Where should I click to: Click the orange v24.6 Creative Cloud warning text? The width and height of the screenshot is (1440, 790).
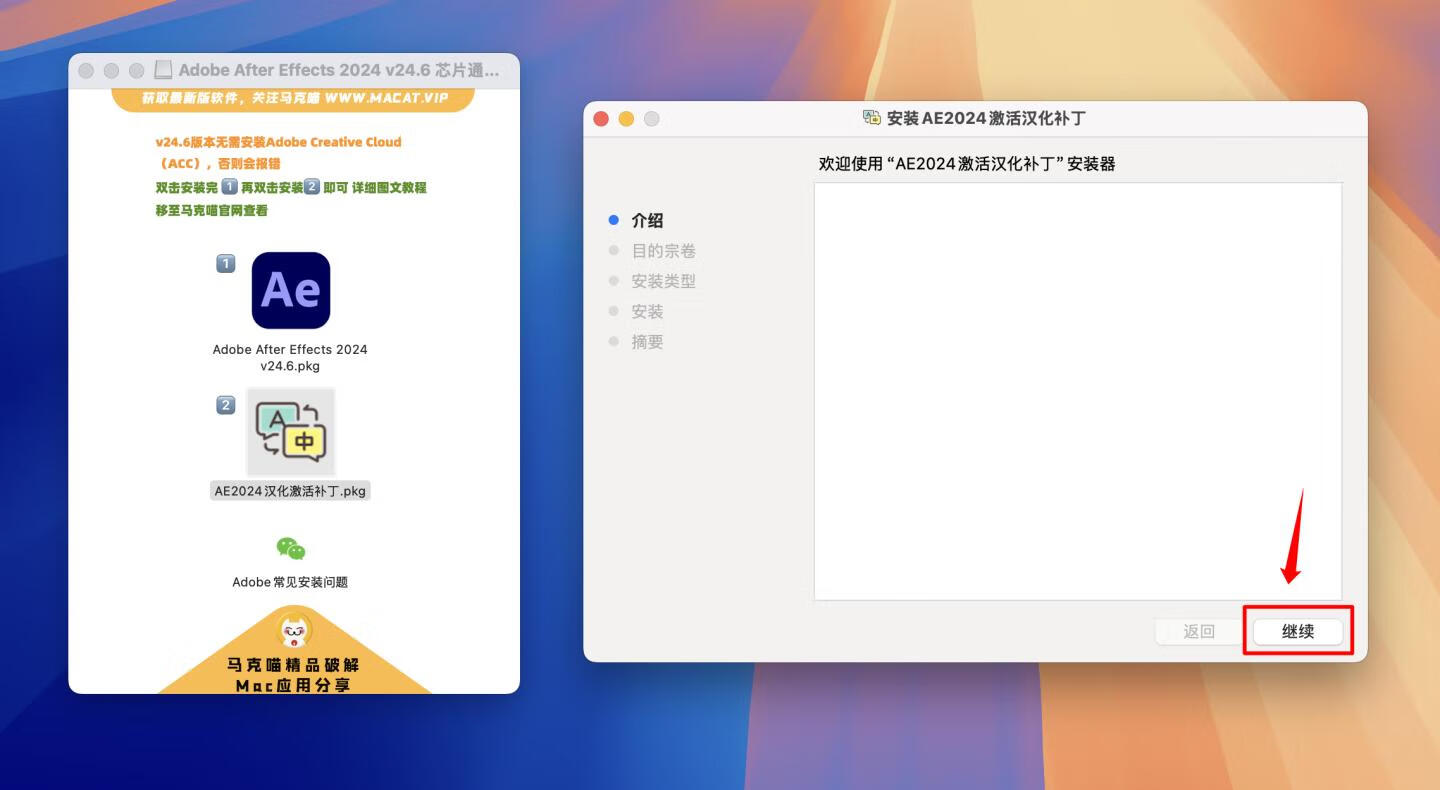pos(278,152)
